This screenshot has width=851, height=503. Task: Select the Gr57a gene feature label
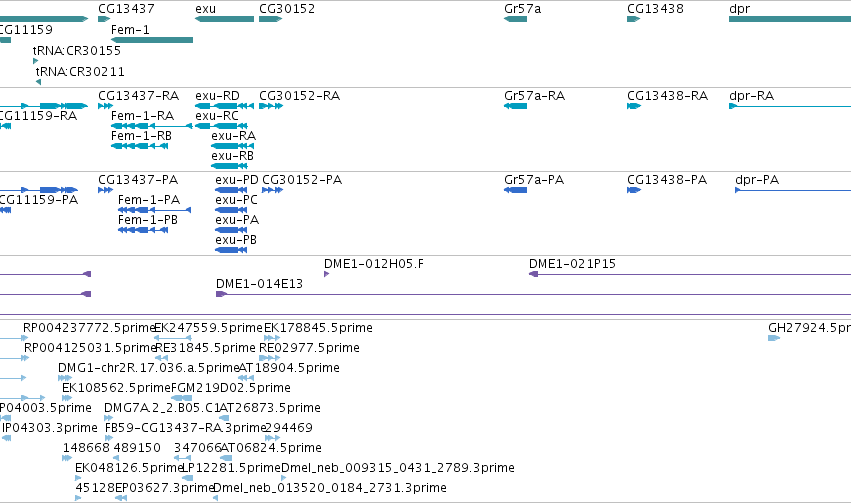point(522,9)
